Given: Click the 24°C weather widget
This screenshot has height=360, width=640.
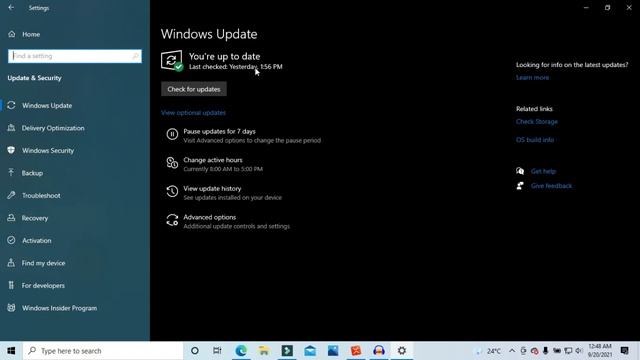Looking at the screenshot, I should pos(488,351).
